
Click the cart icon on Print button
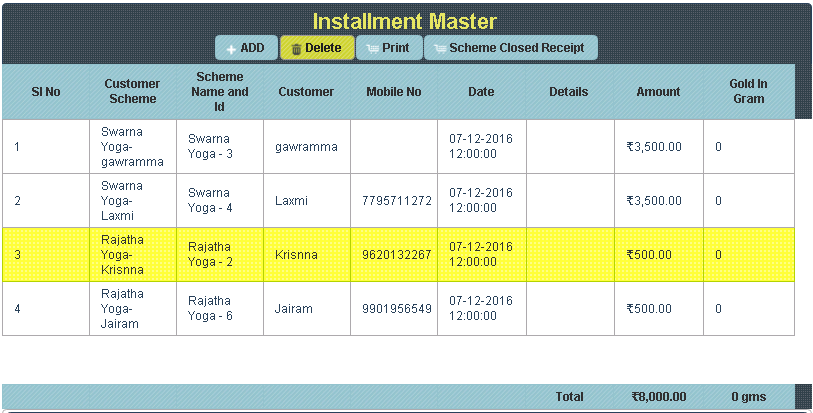[373, 49]
